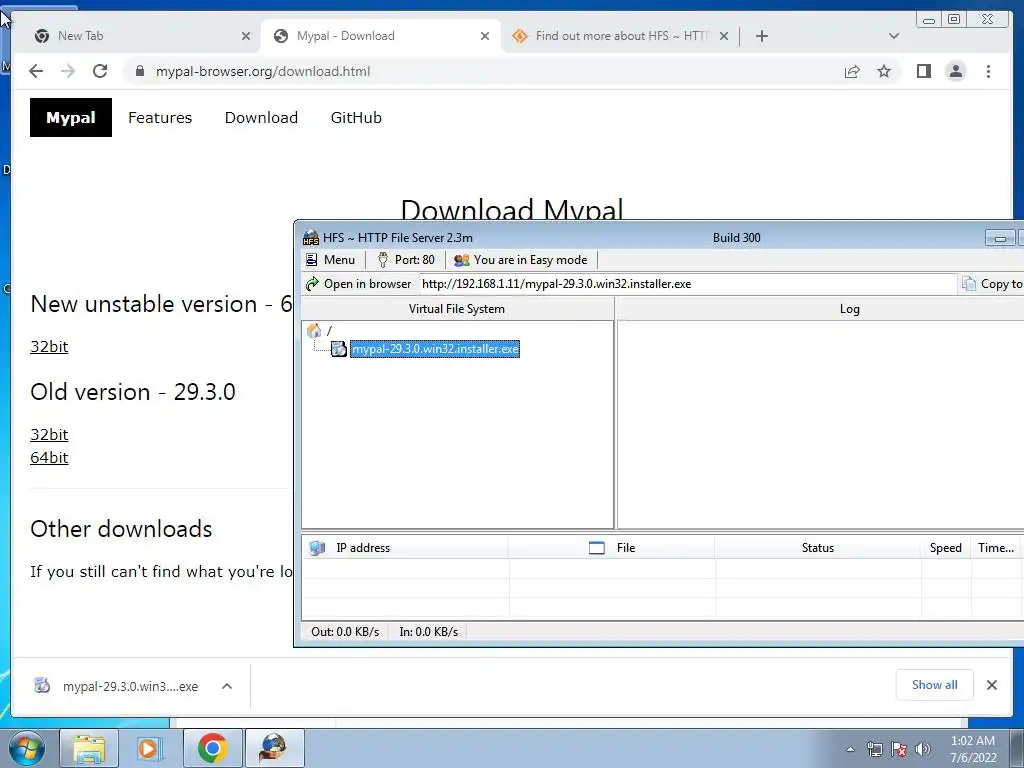
Task: Close the Mypal - Download tab
Action: coord(485,36)
